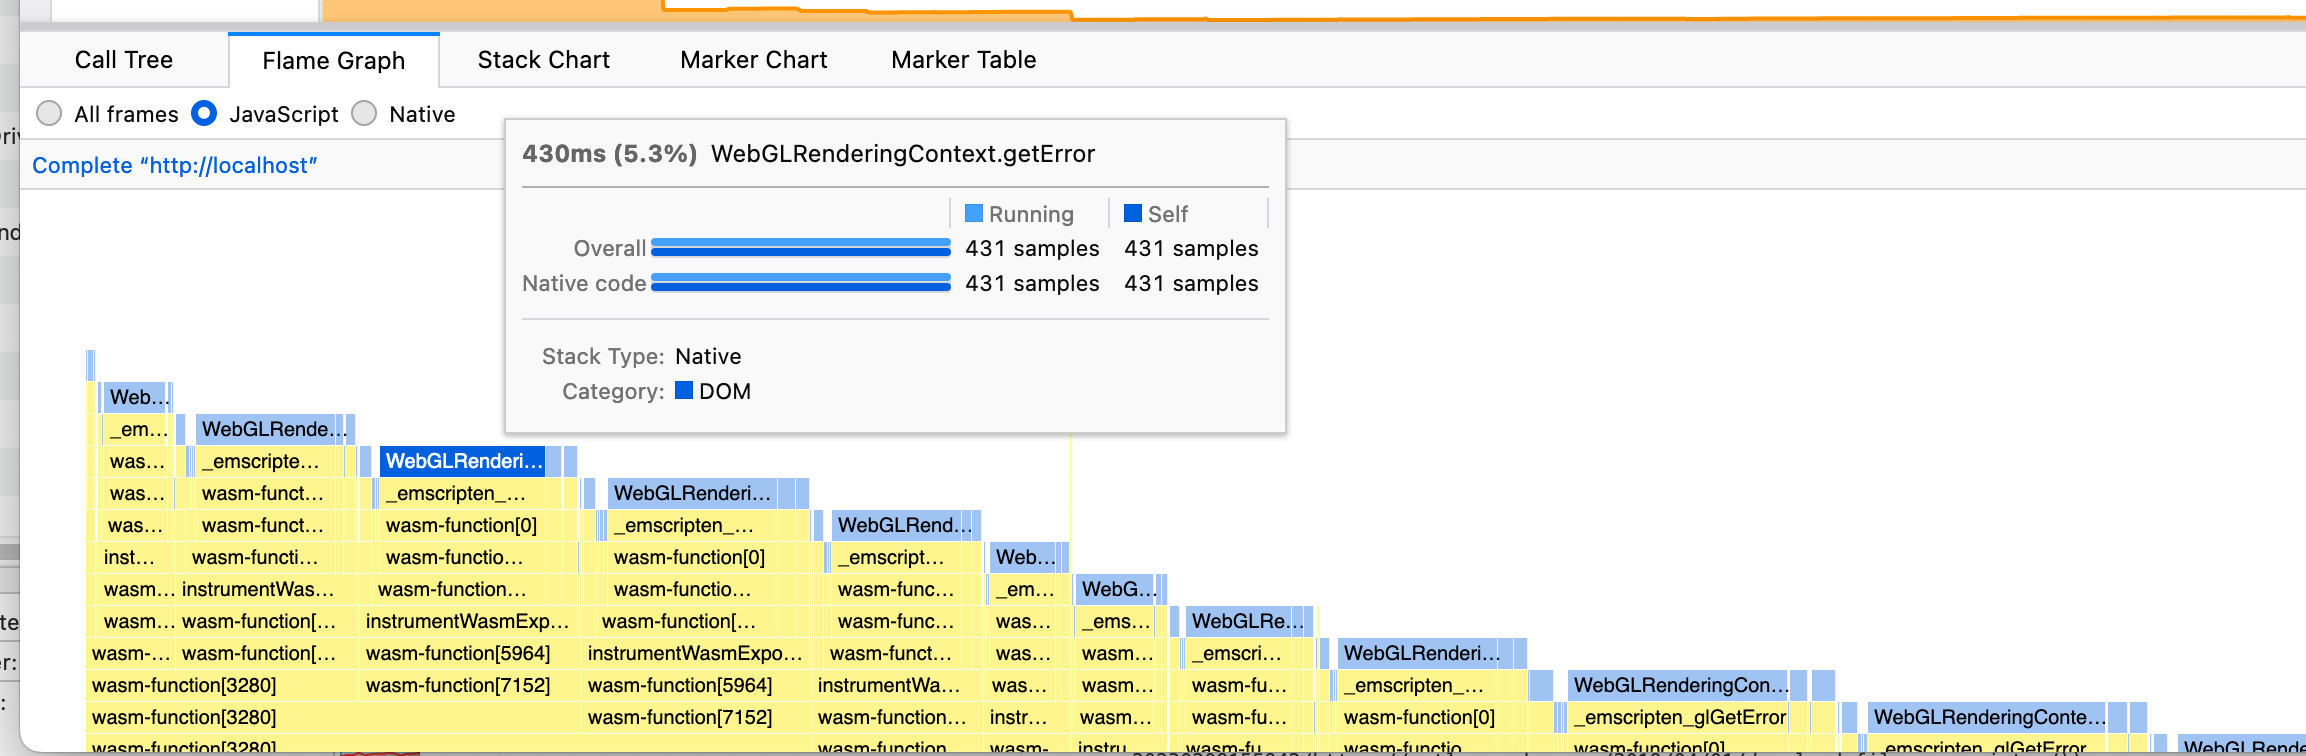Switch to the Call Tree tab

pyautogui.click(x=124, y=60)
